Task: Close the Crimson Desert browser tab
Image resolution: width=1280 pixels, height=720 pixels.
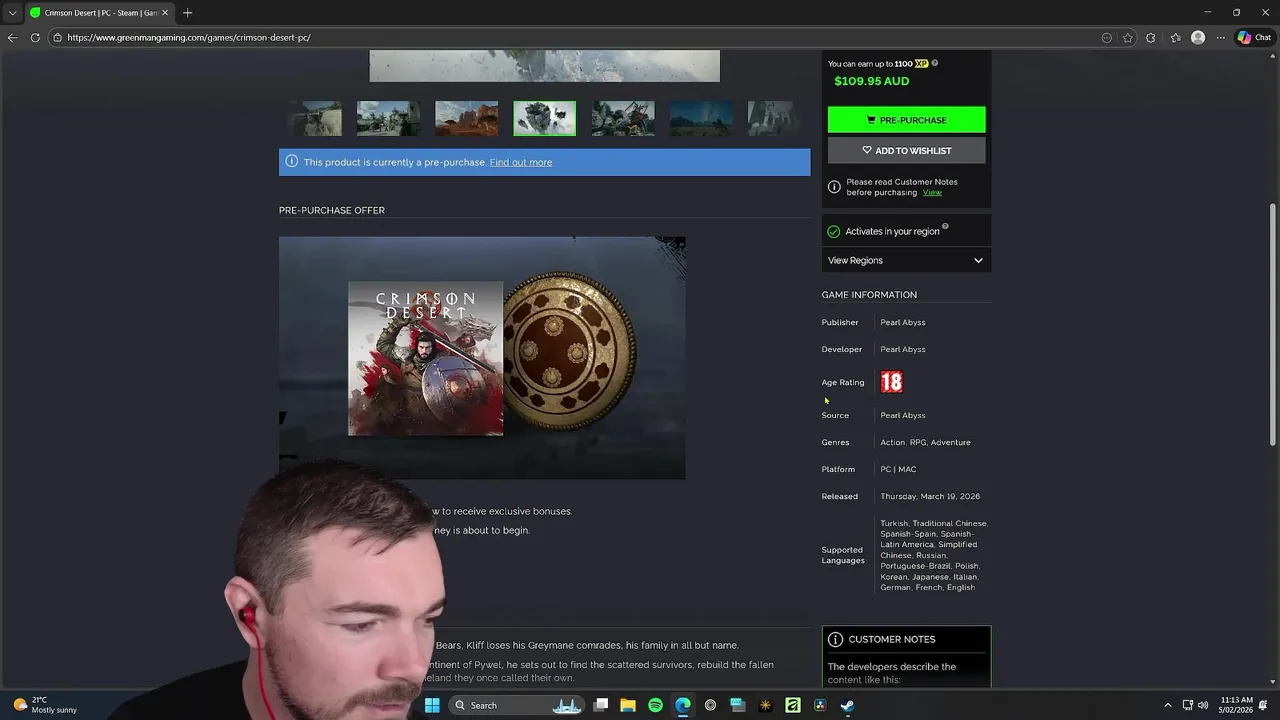Action: 165,12
